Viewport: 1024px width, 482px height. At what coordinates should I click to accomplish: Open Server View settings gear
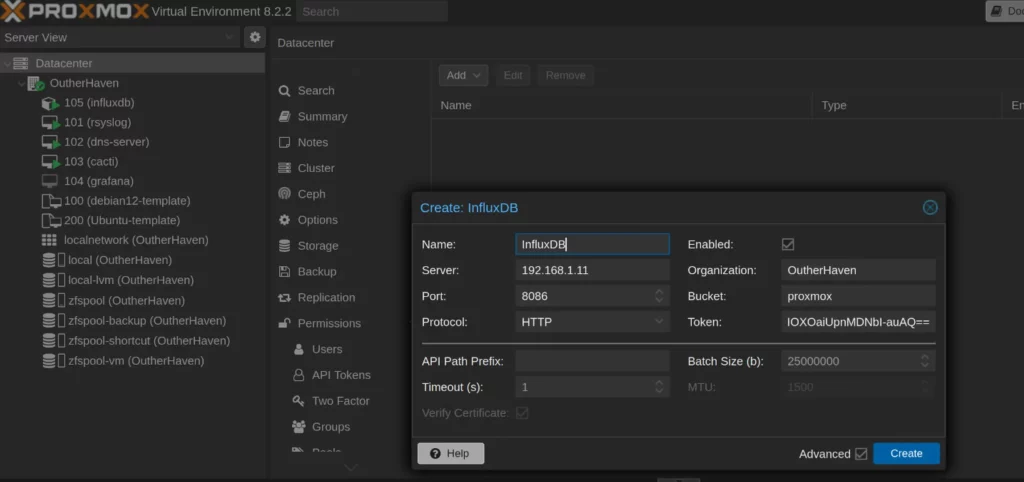255,37
